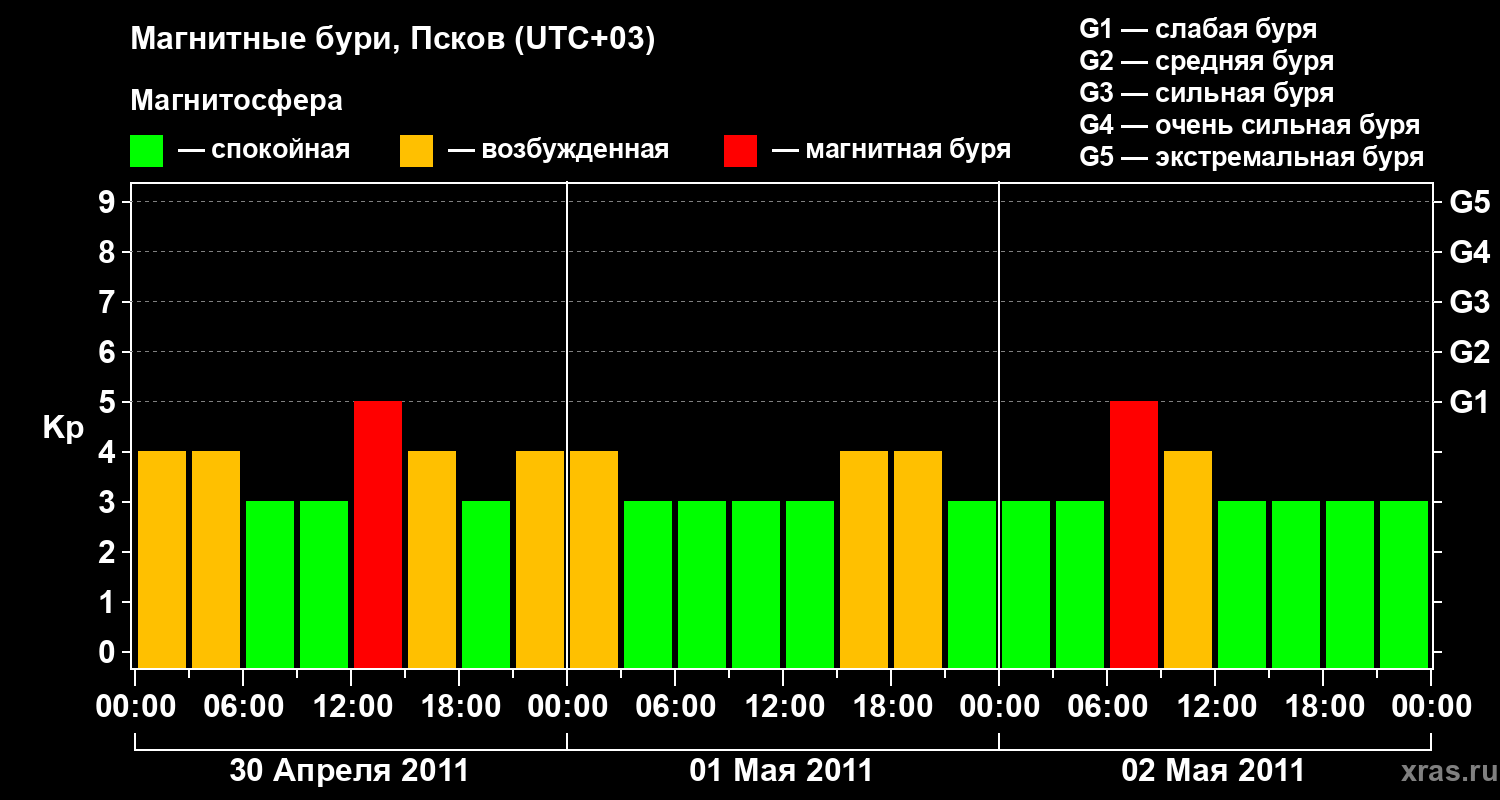
Task: Select the red Kp 5 bar on 02 Мая
Action: pos(1134,534)
